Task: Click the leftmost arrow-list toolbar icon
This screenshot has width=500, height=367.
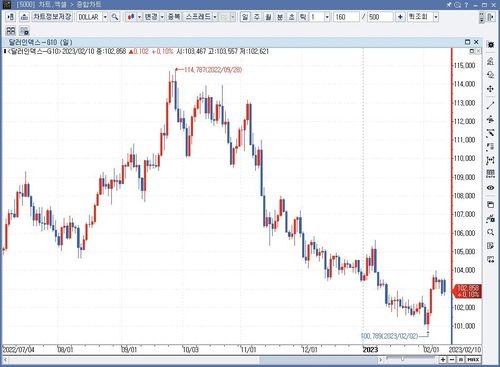Action: 11,17
